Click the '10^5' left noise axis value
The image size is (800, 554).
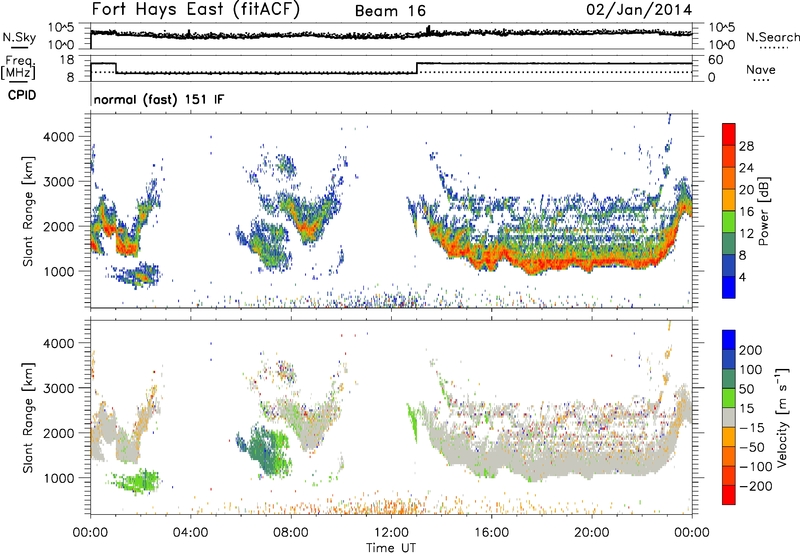61,27
